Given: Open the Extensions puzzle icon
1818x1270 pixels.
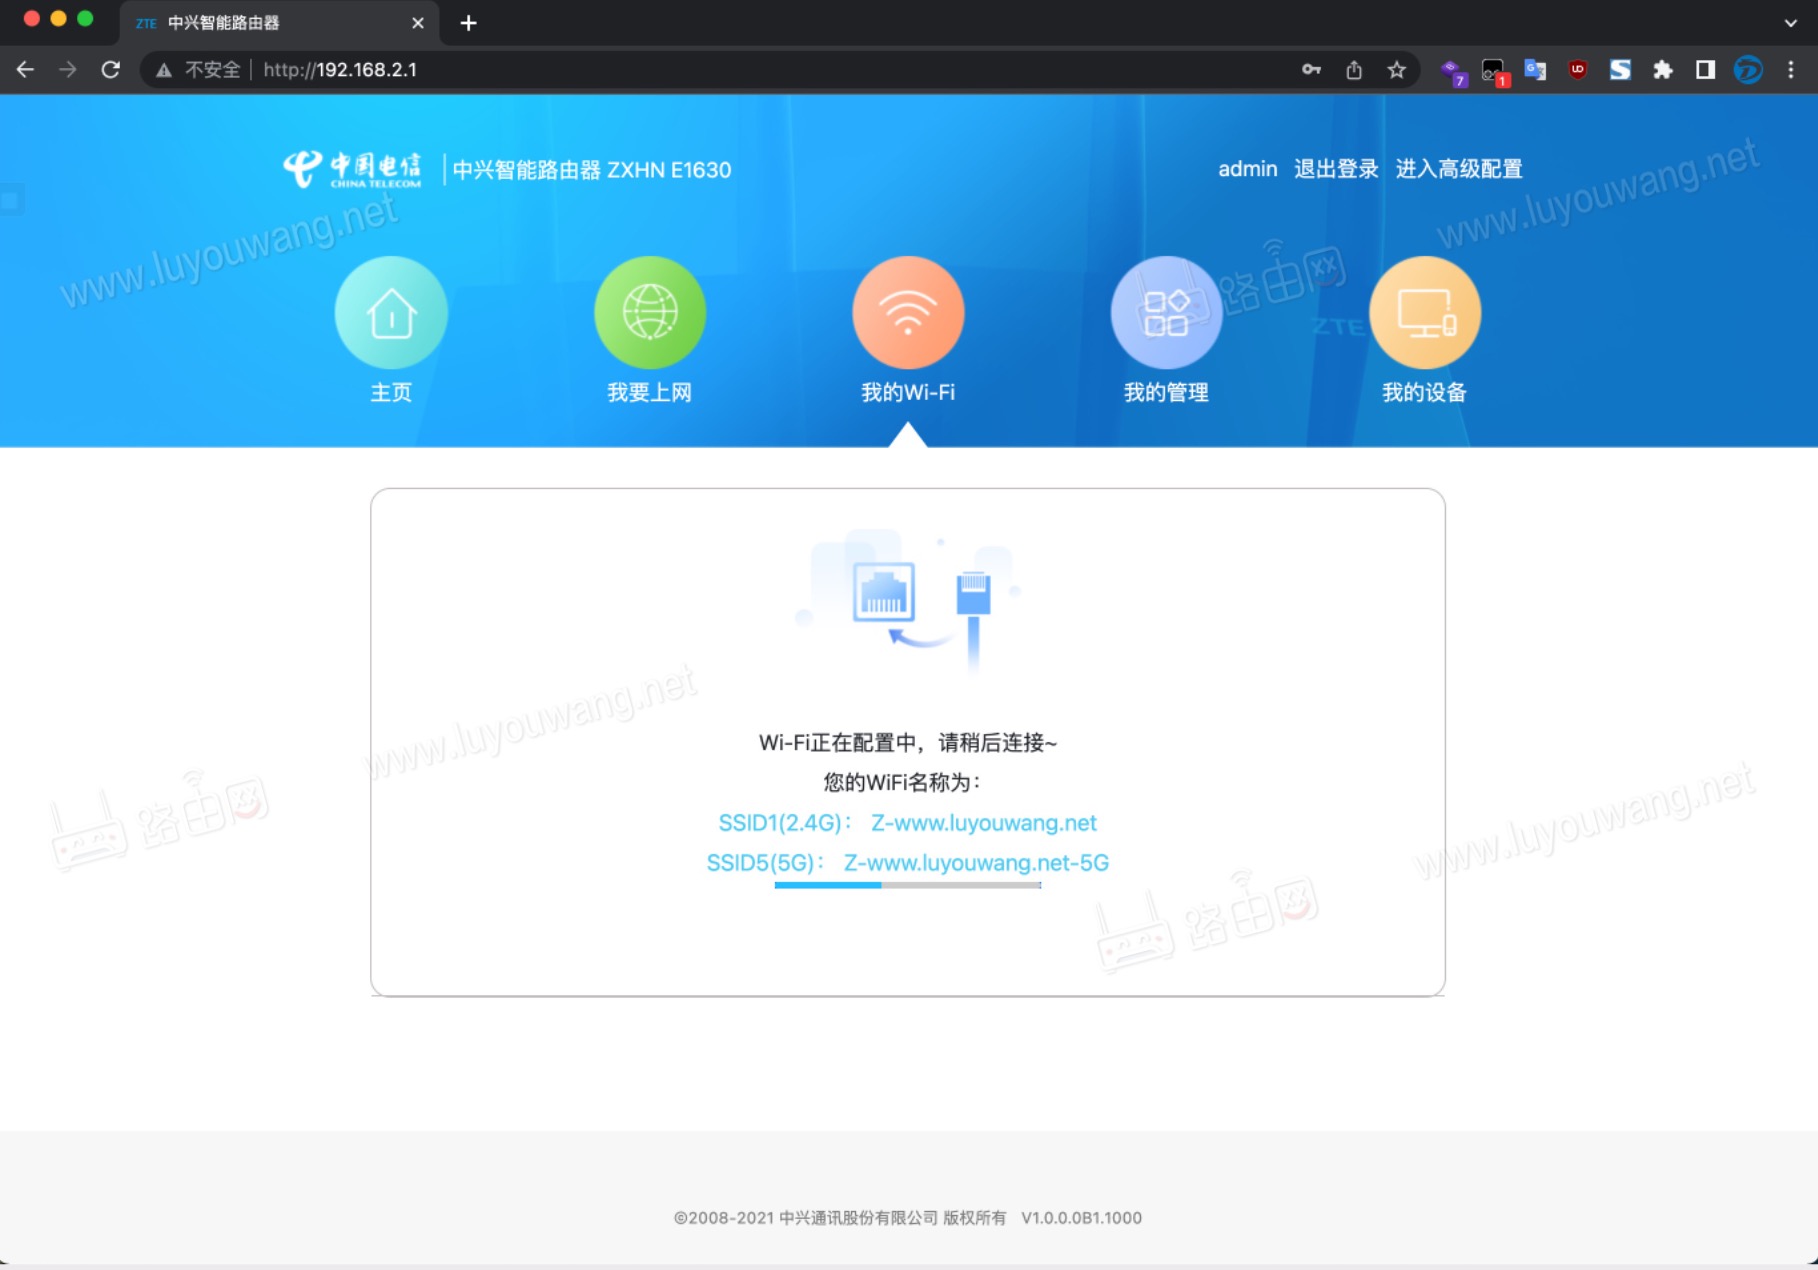Looking at the screenshot, I should click(x=1664, y=70).
